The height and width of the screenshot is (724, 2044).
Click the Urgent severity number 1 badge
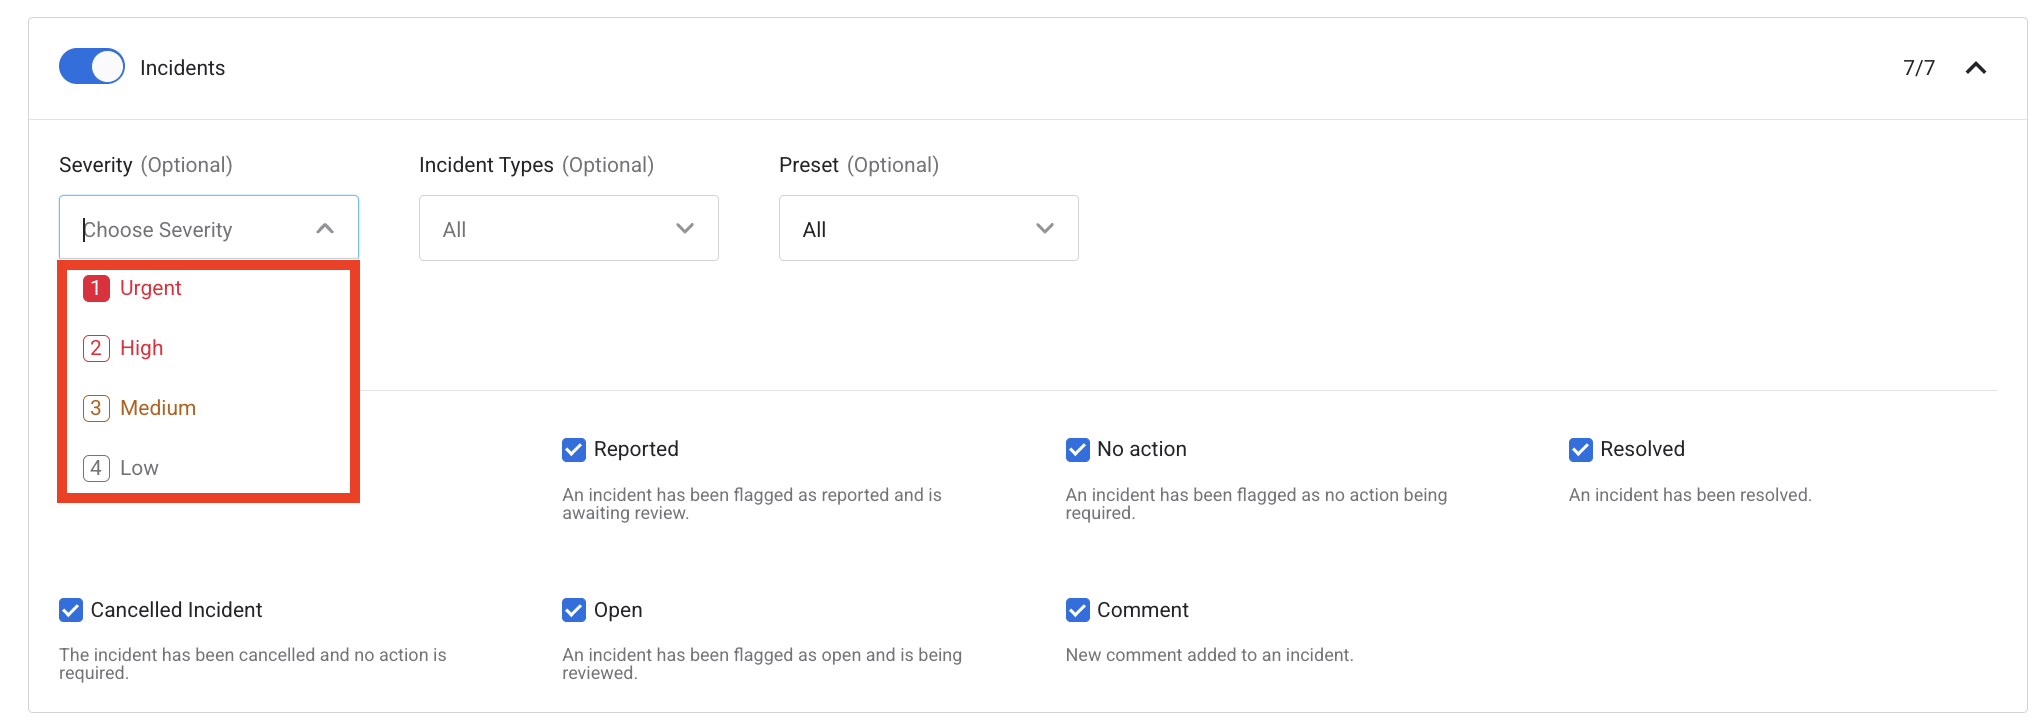96,289
